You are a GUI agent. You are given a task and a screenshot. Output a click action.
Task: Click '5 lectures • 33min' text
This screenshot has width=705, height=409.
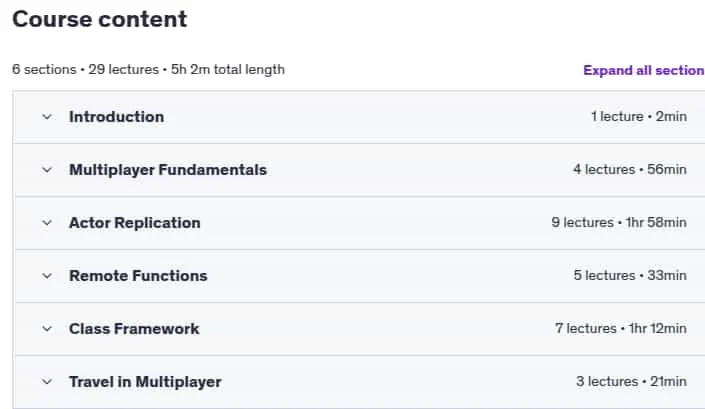(630, 276)
